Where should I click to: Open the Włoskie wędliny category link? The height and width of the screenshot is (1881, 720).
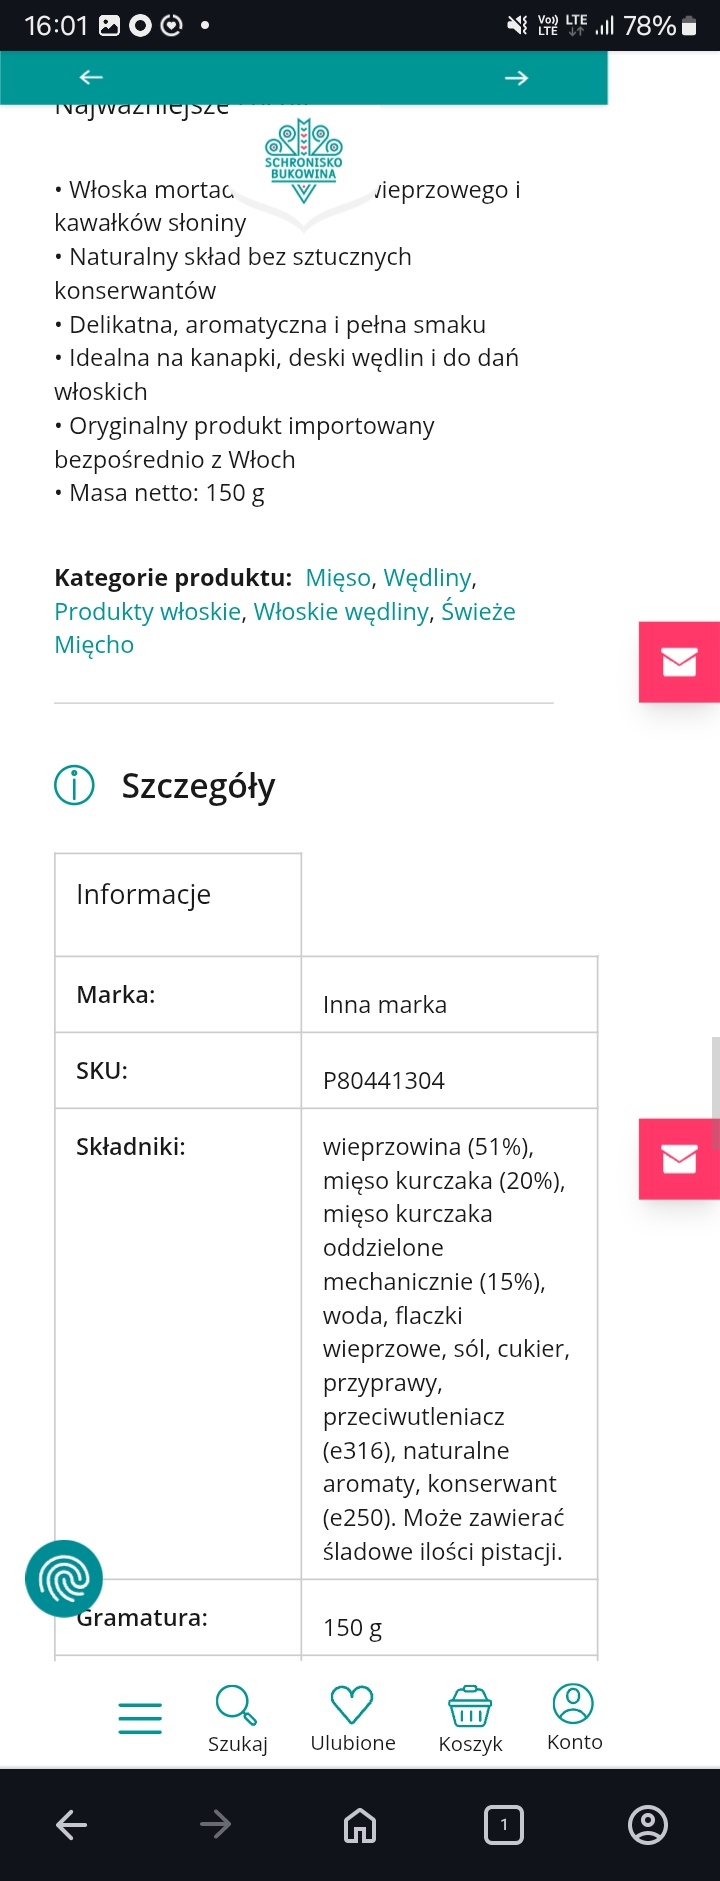[x=341, y=612]
